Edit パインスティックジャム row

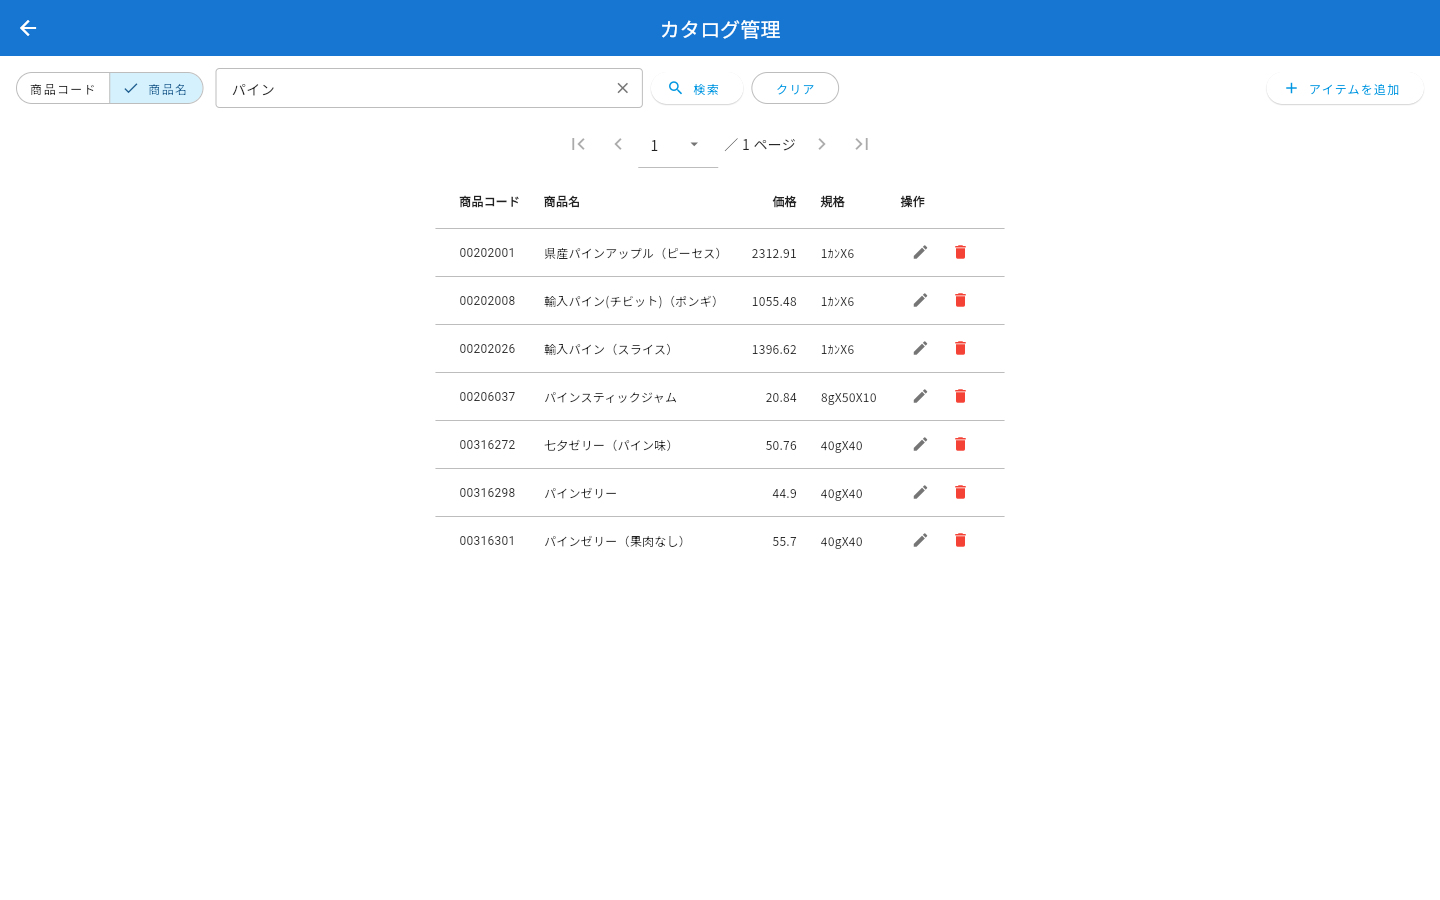[920, 396]
